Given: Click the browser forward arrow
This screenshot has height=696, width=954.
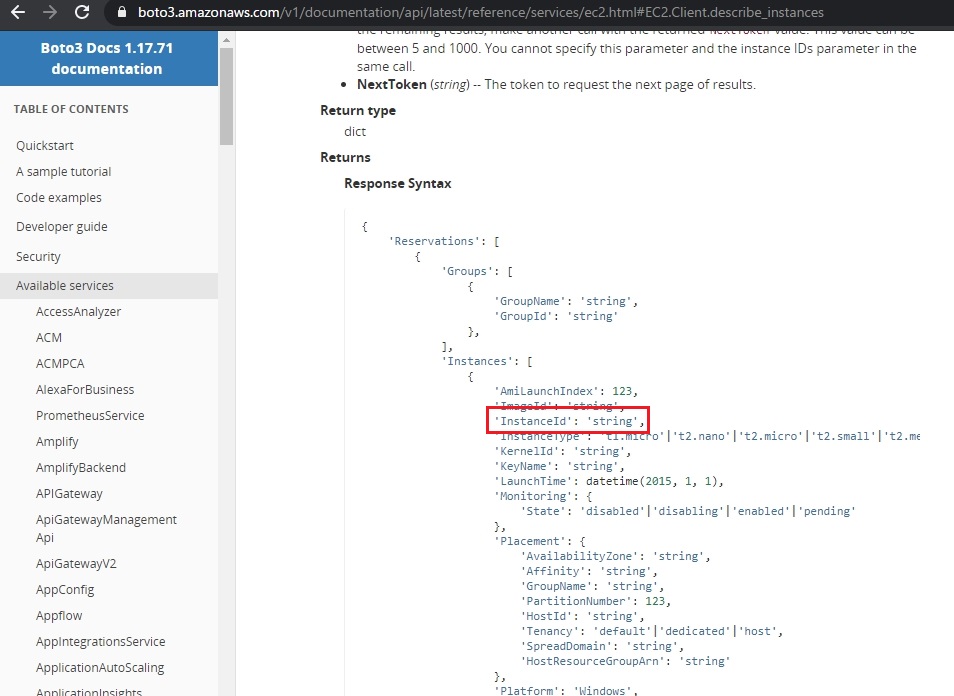Looking at the screenshot, I should [49, 12].
